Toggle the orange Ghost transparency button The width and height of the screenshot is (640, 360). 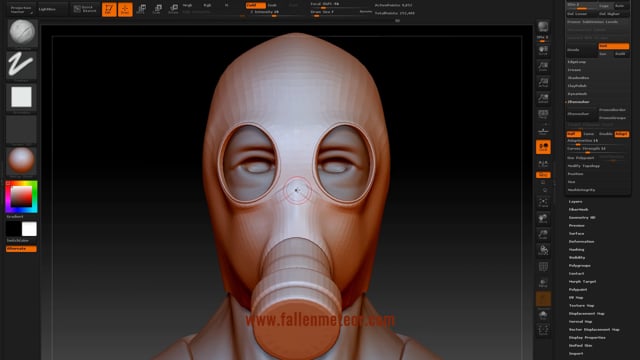click(x=543, y=299)
